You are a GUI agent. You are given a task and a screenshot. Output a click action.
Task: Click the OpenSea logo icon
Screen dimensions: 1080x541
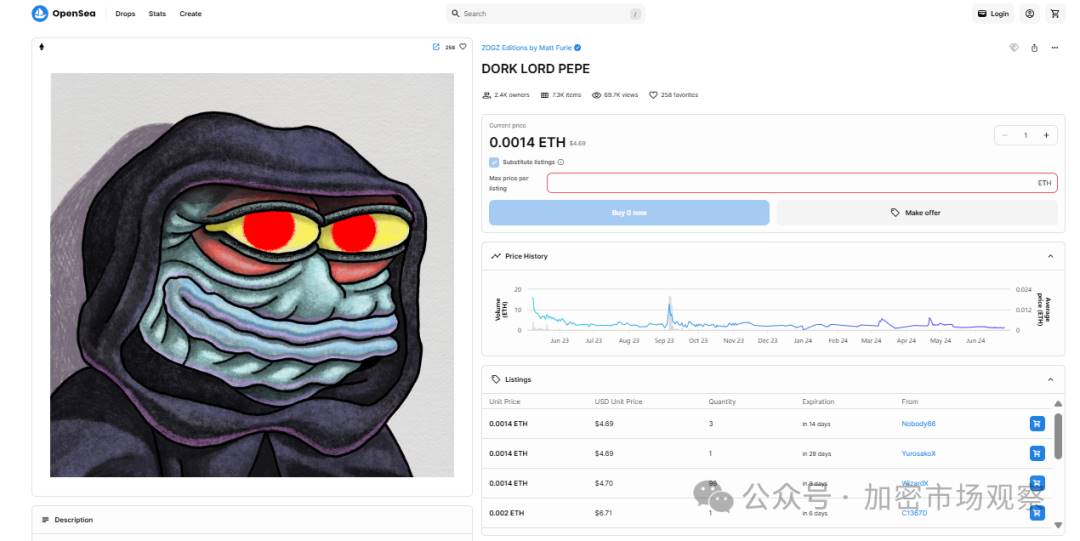(x=40, y=14)
